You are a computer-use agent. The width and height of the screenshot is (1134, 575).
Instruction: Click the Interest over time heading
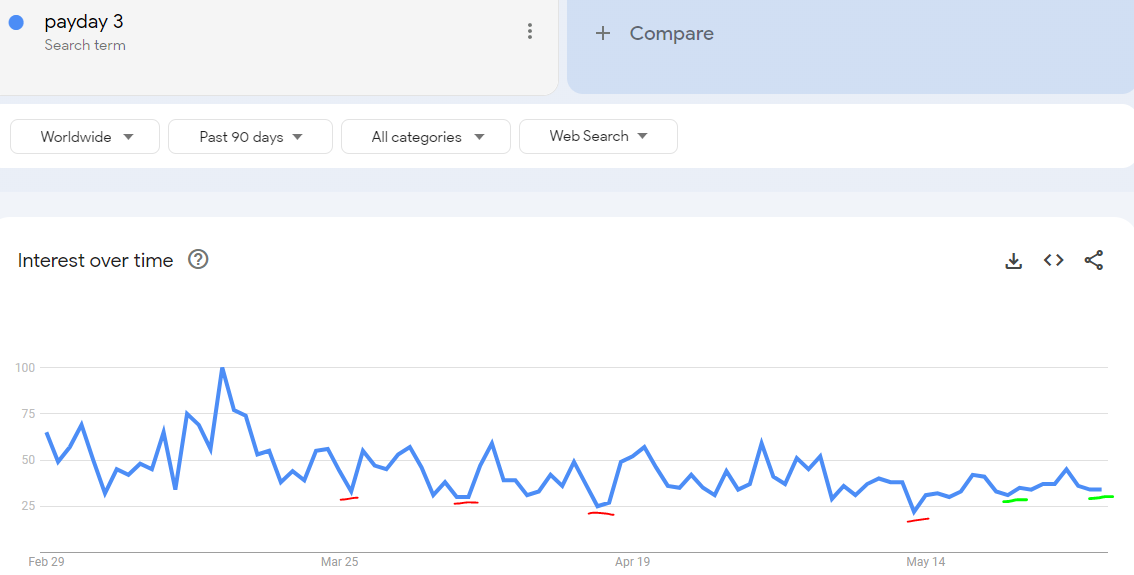(95, 260)
